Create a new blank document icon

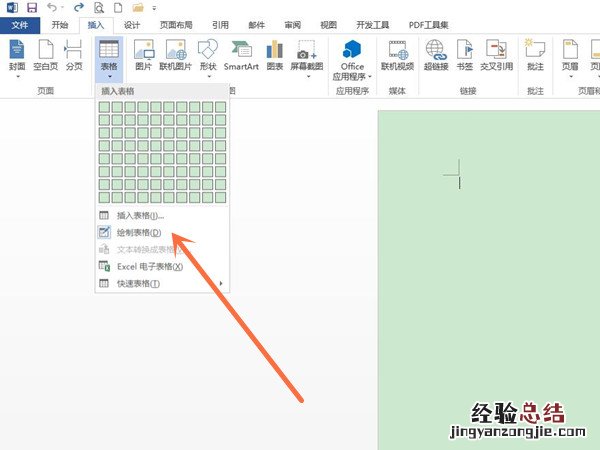tap(118, 7)
